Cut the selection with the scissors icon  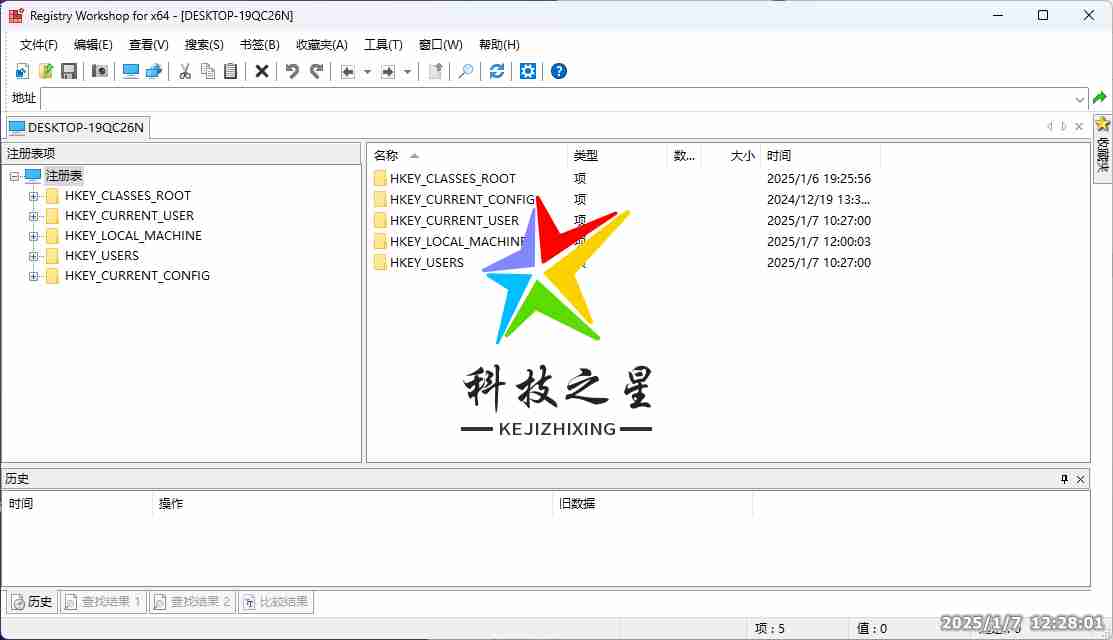point(185,71)
